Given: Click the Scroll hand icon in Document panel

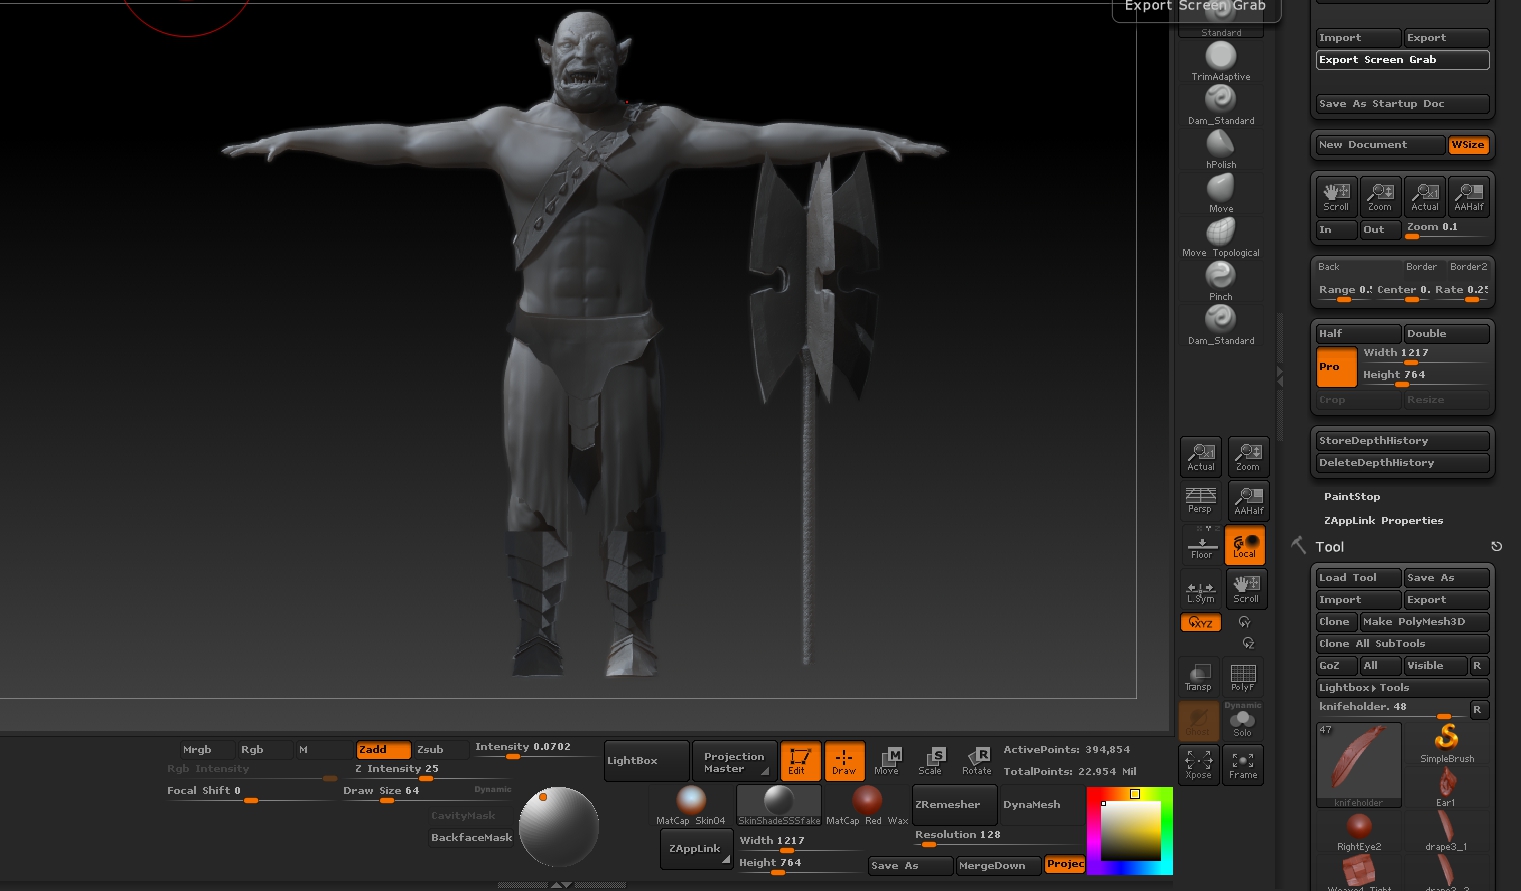Looking at the screenshot, I should [1336, 197].
